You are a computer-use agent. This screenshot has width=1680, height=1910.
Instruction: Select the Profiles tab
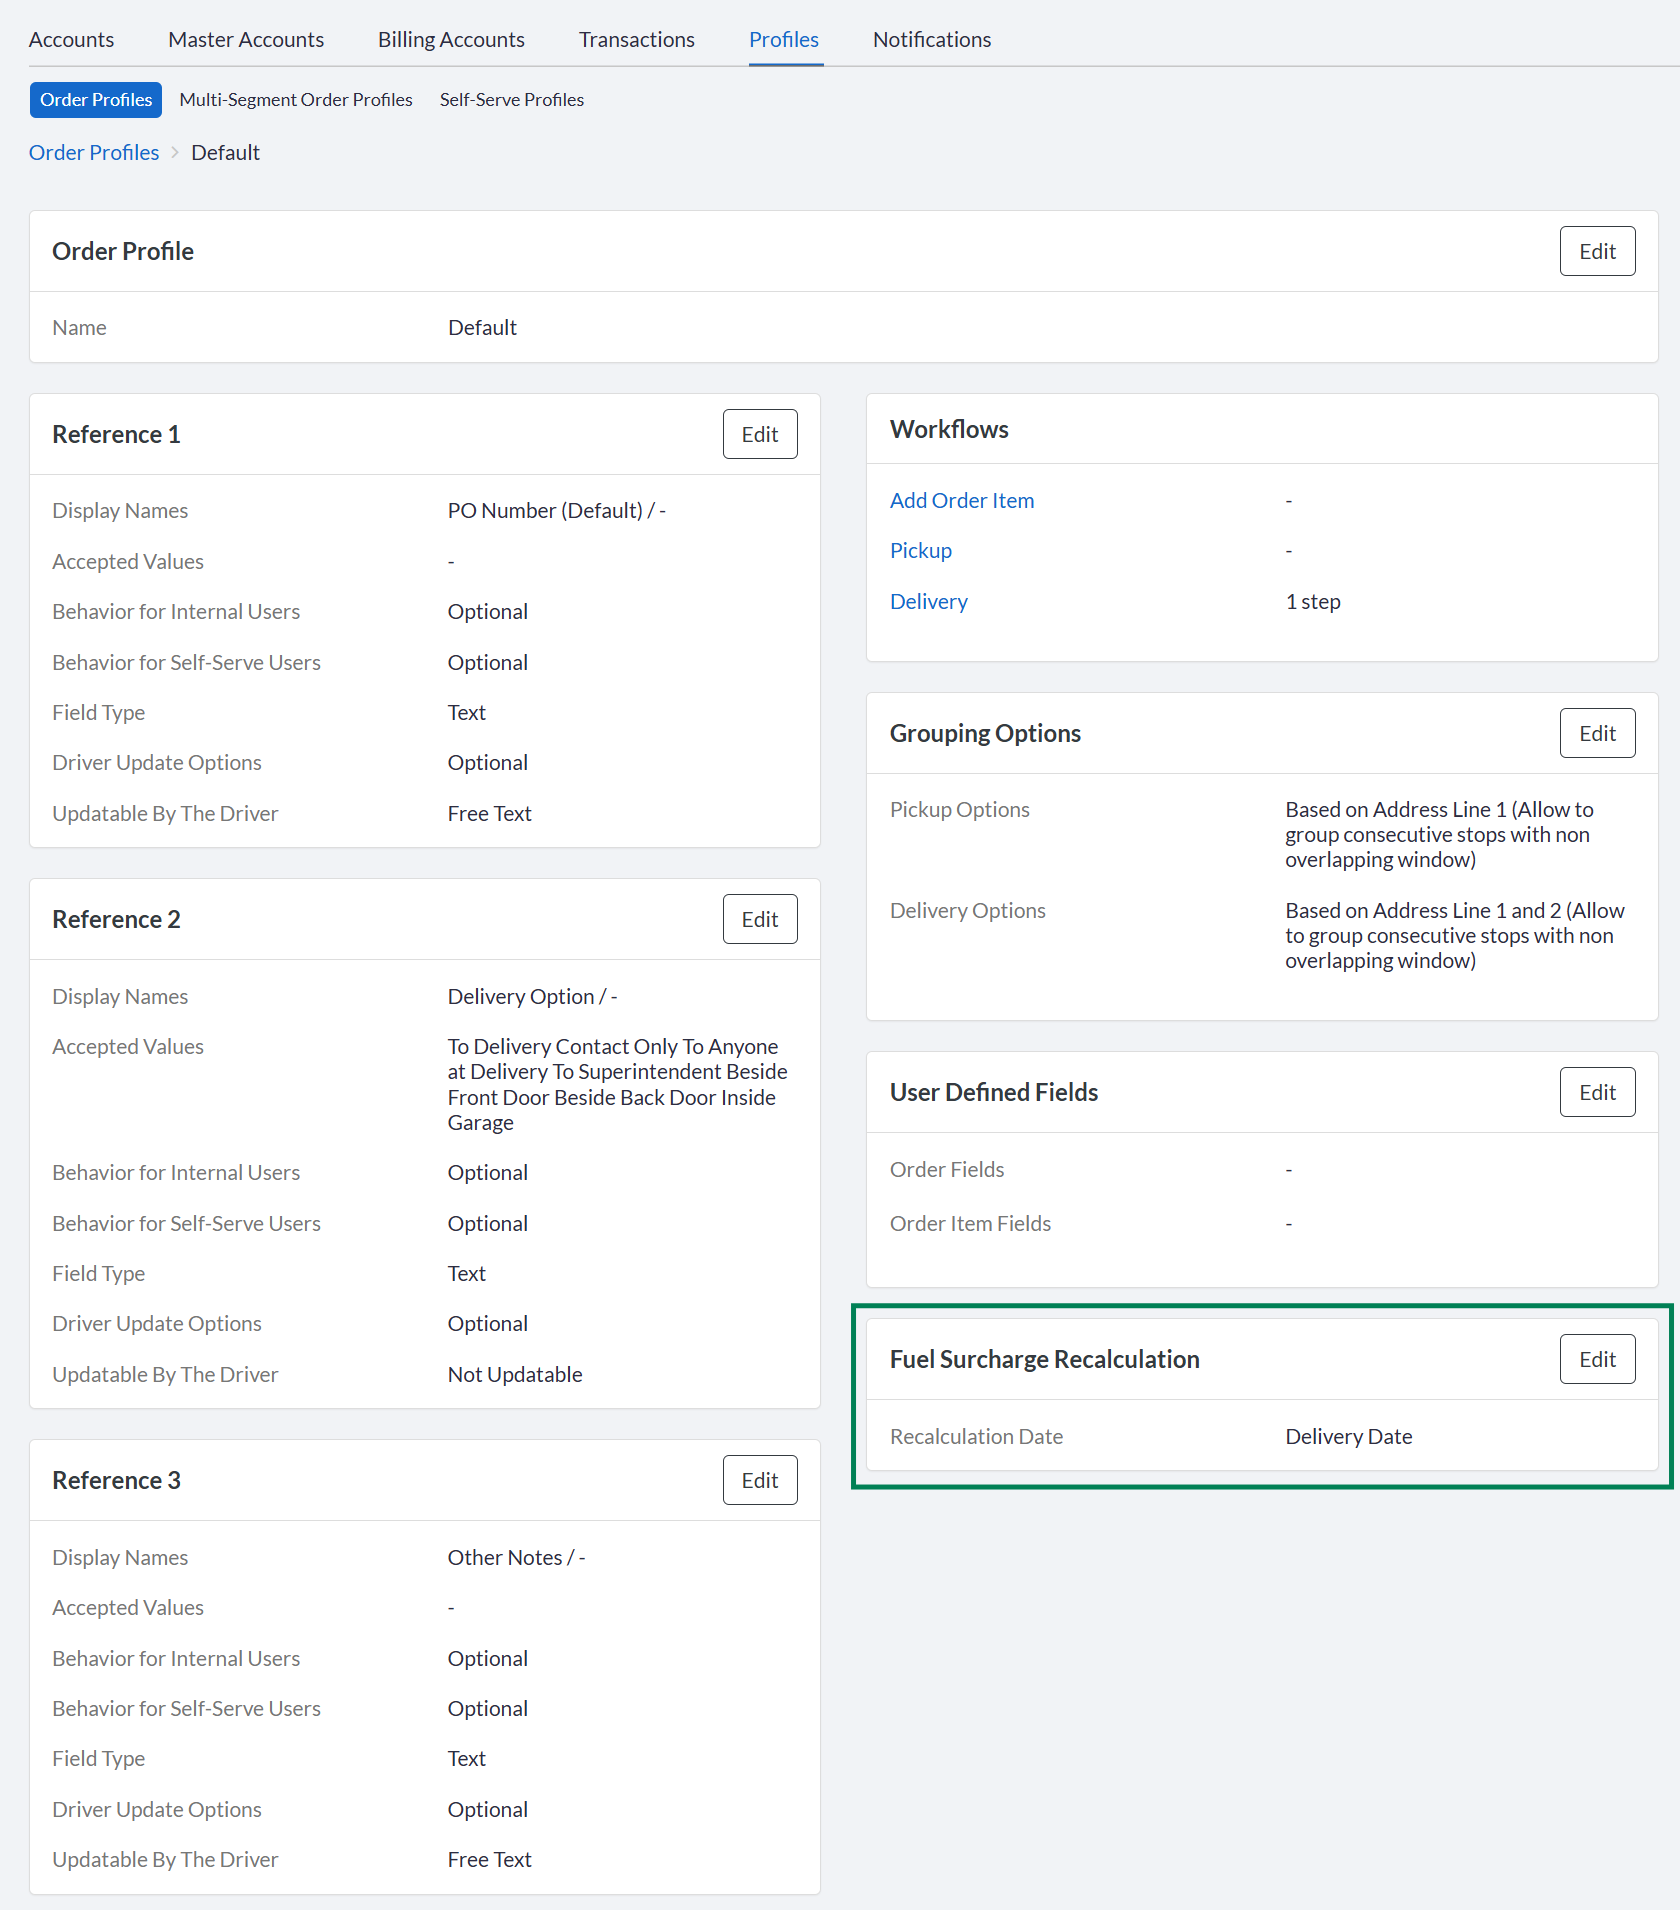784,39
